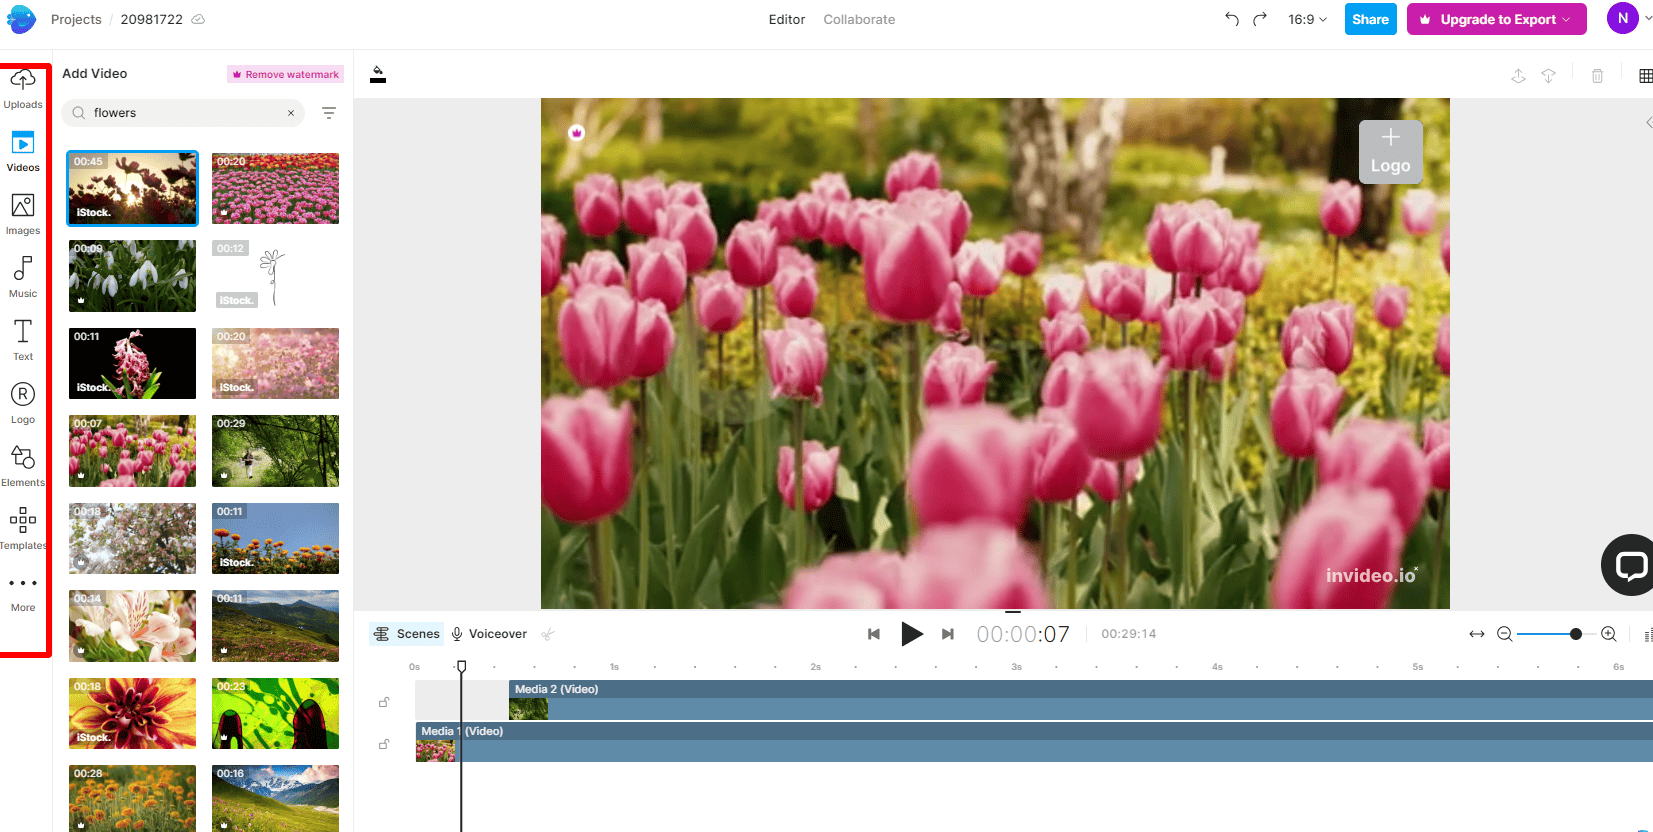Open the chat support bubble
This screenshot has width=1653, height=832.
click(x=1630, y=565)
